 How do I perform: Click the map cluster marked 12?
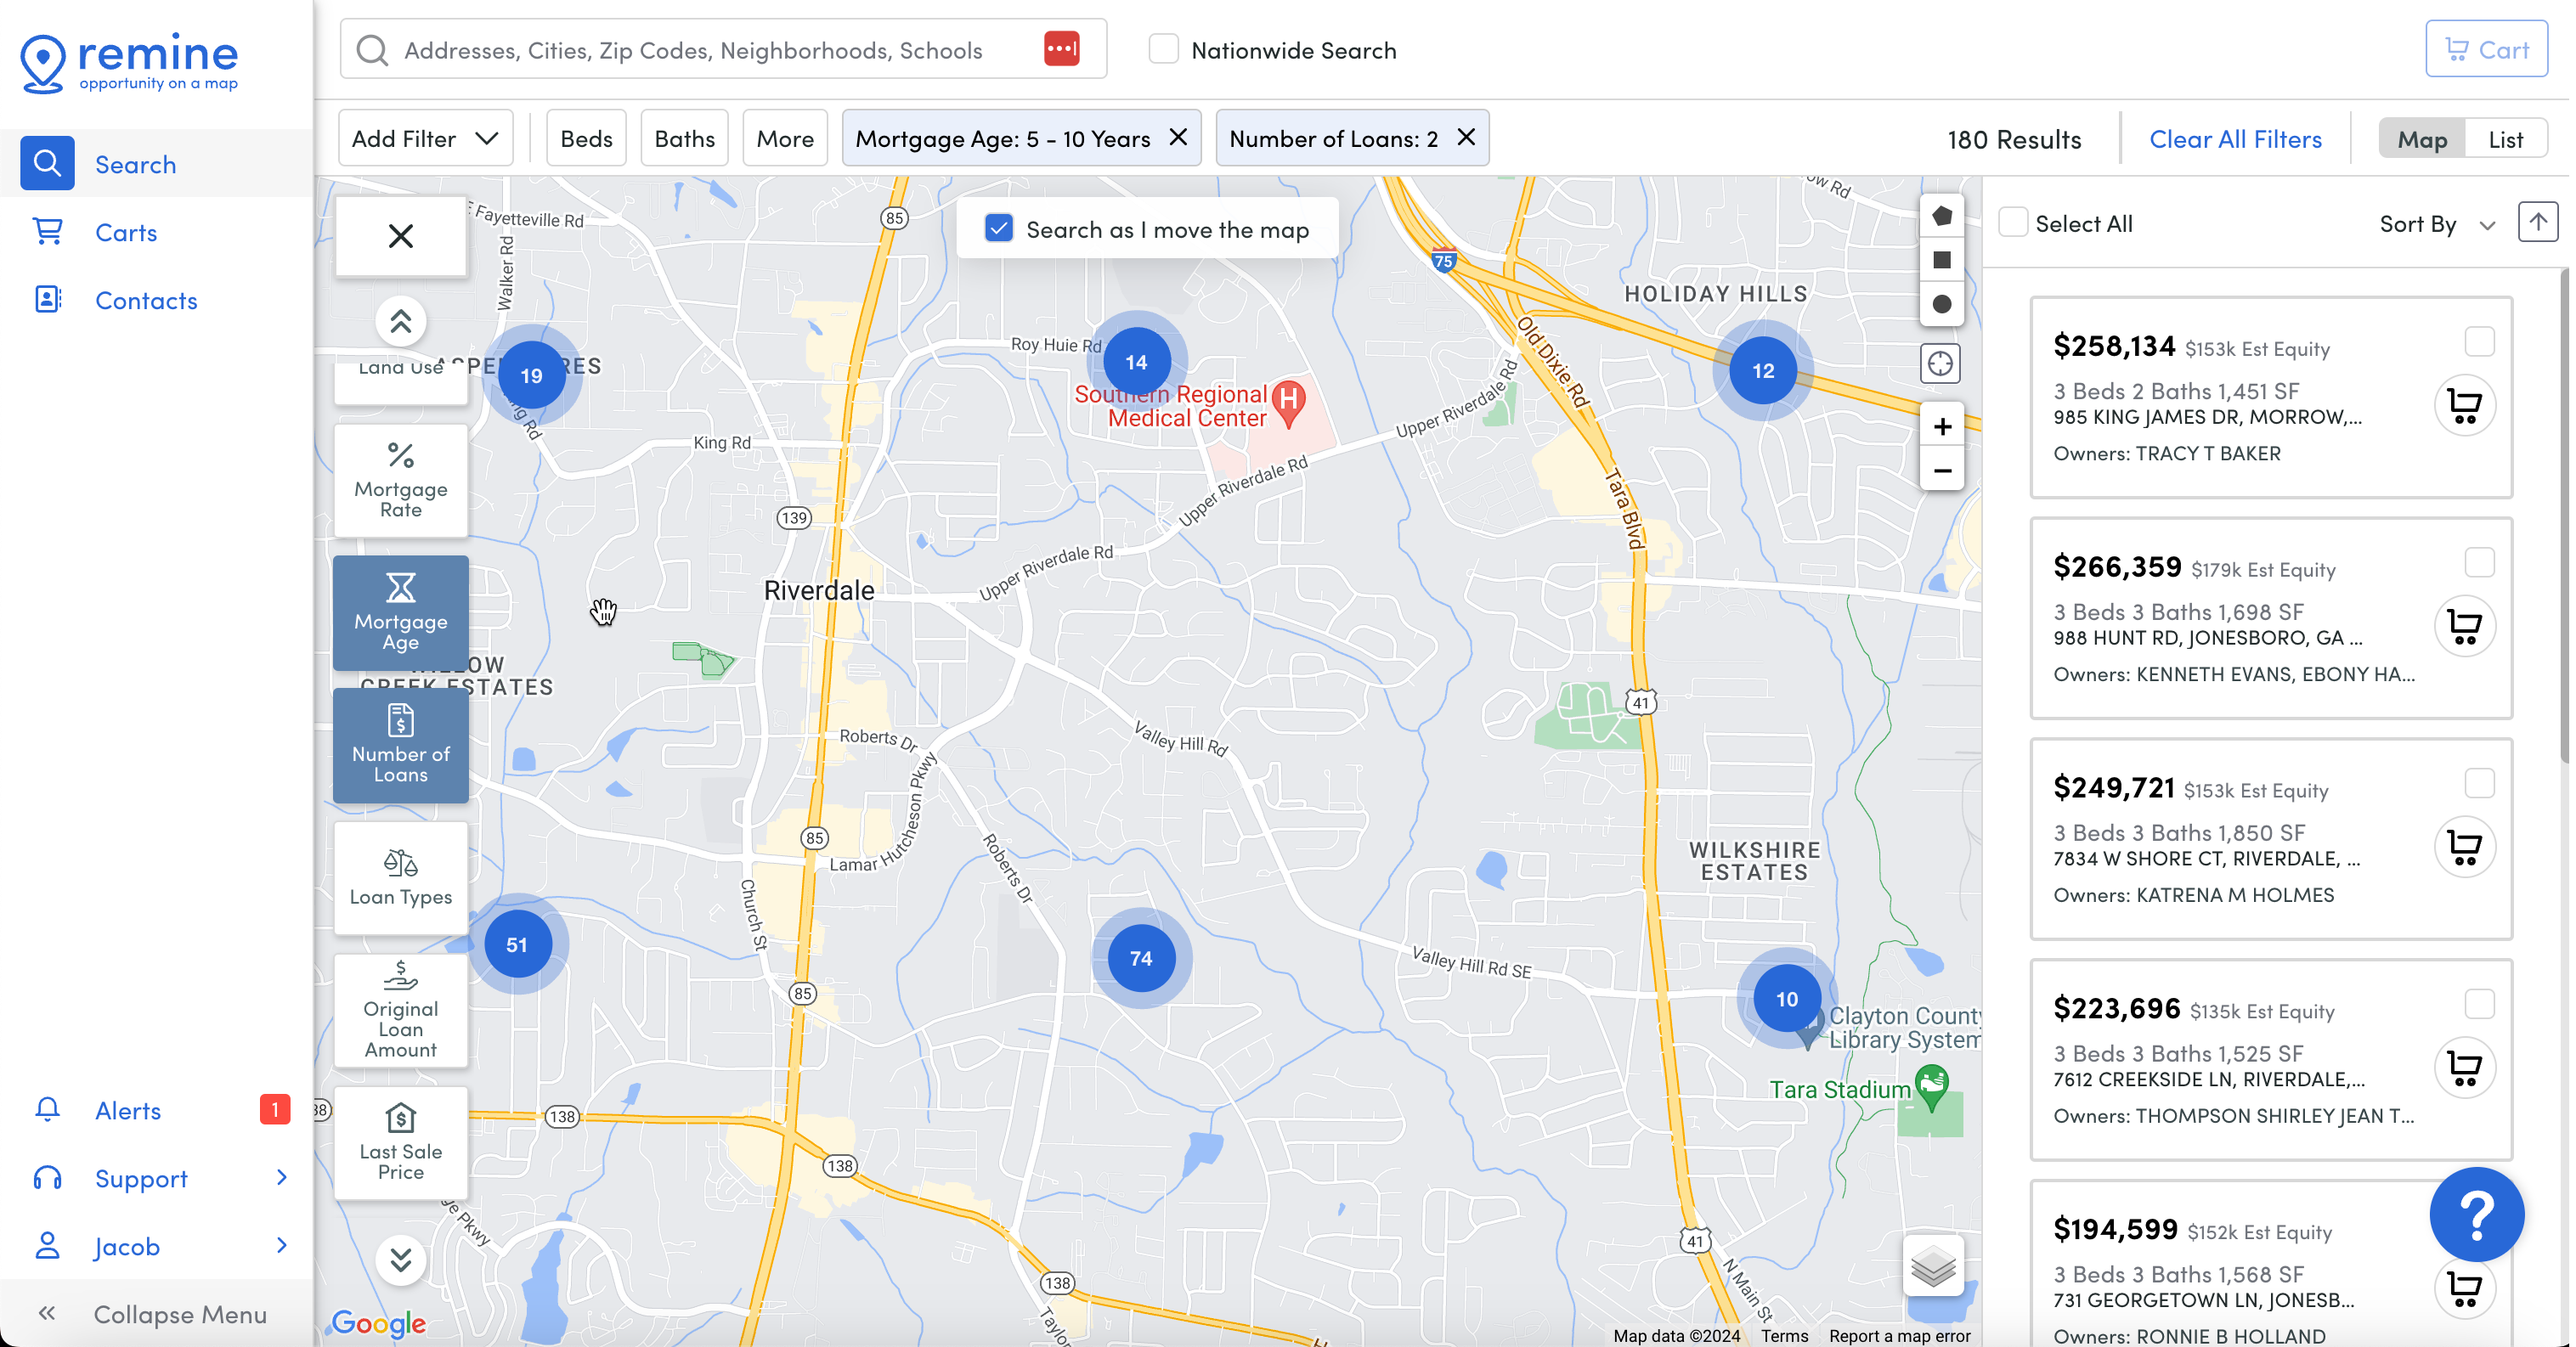pyautogui.click(x=1763, y=371)
